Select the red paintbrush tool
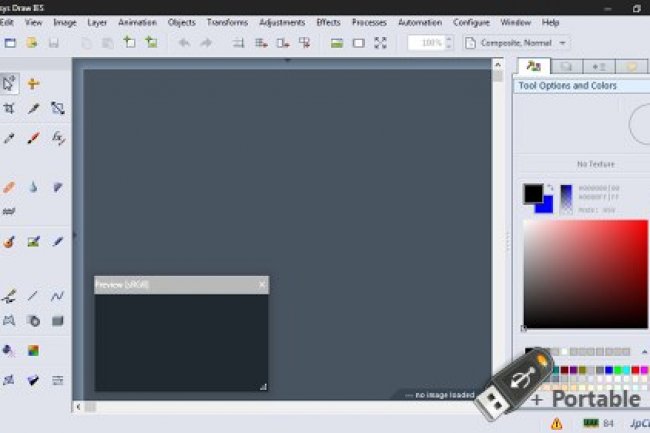This screenshot has height=433, width=650. coord(33,137)
